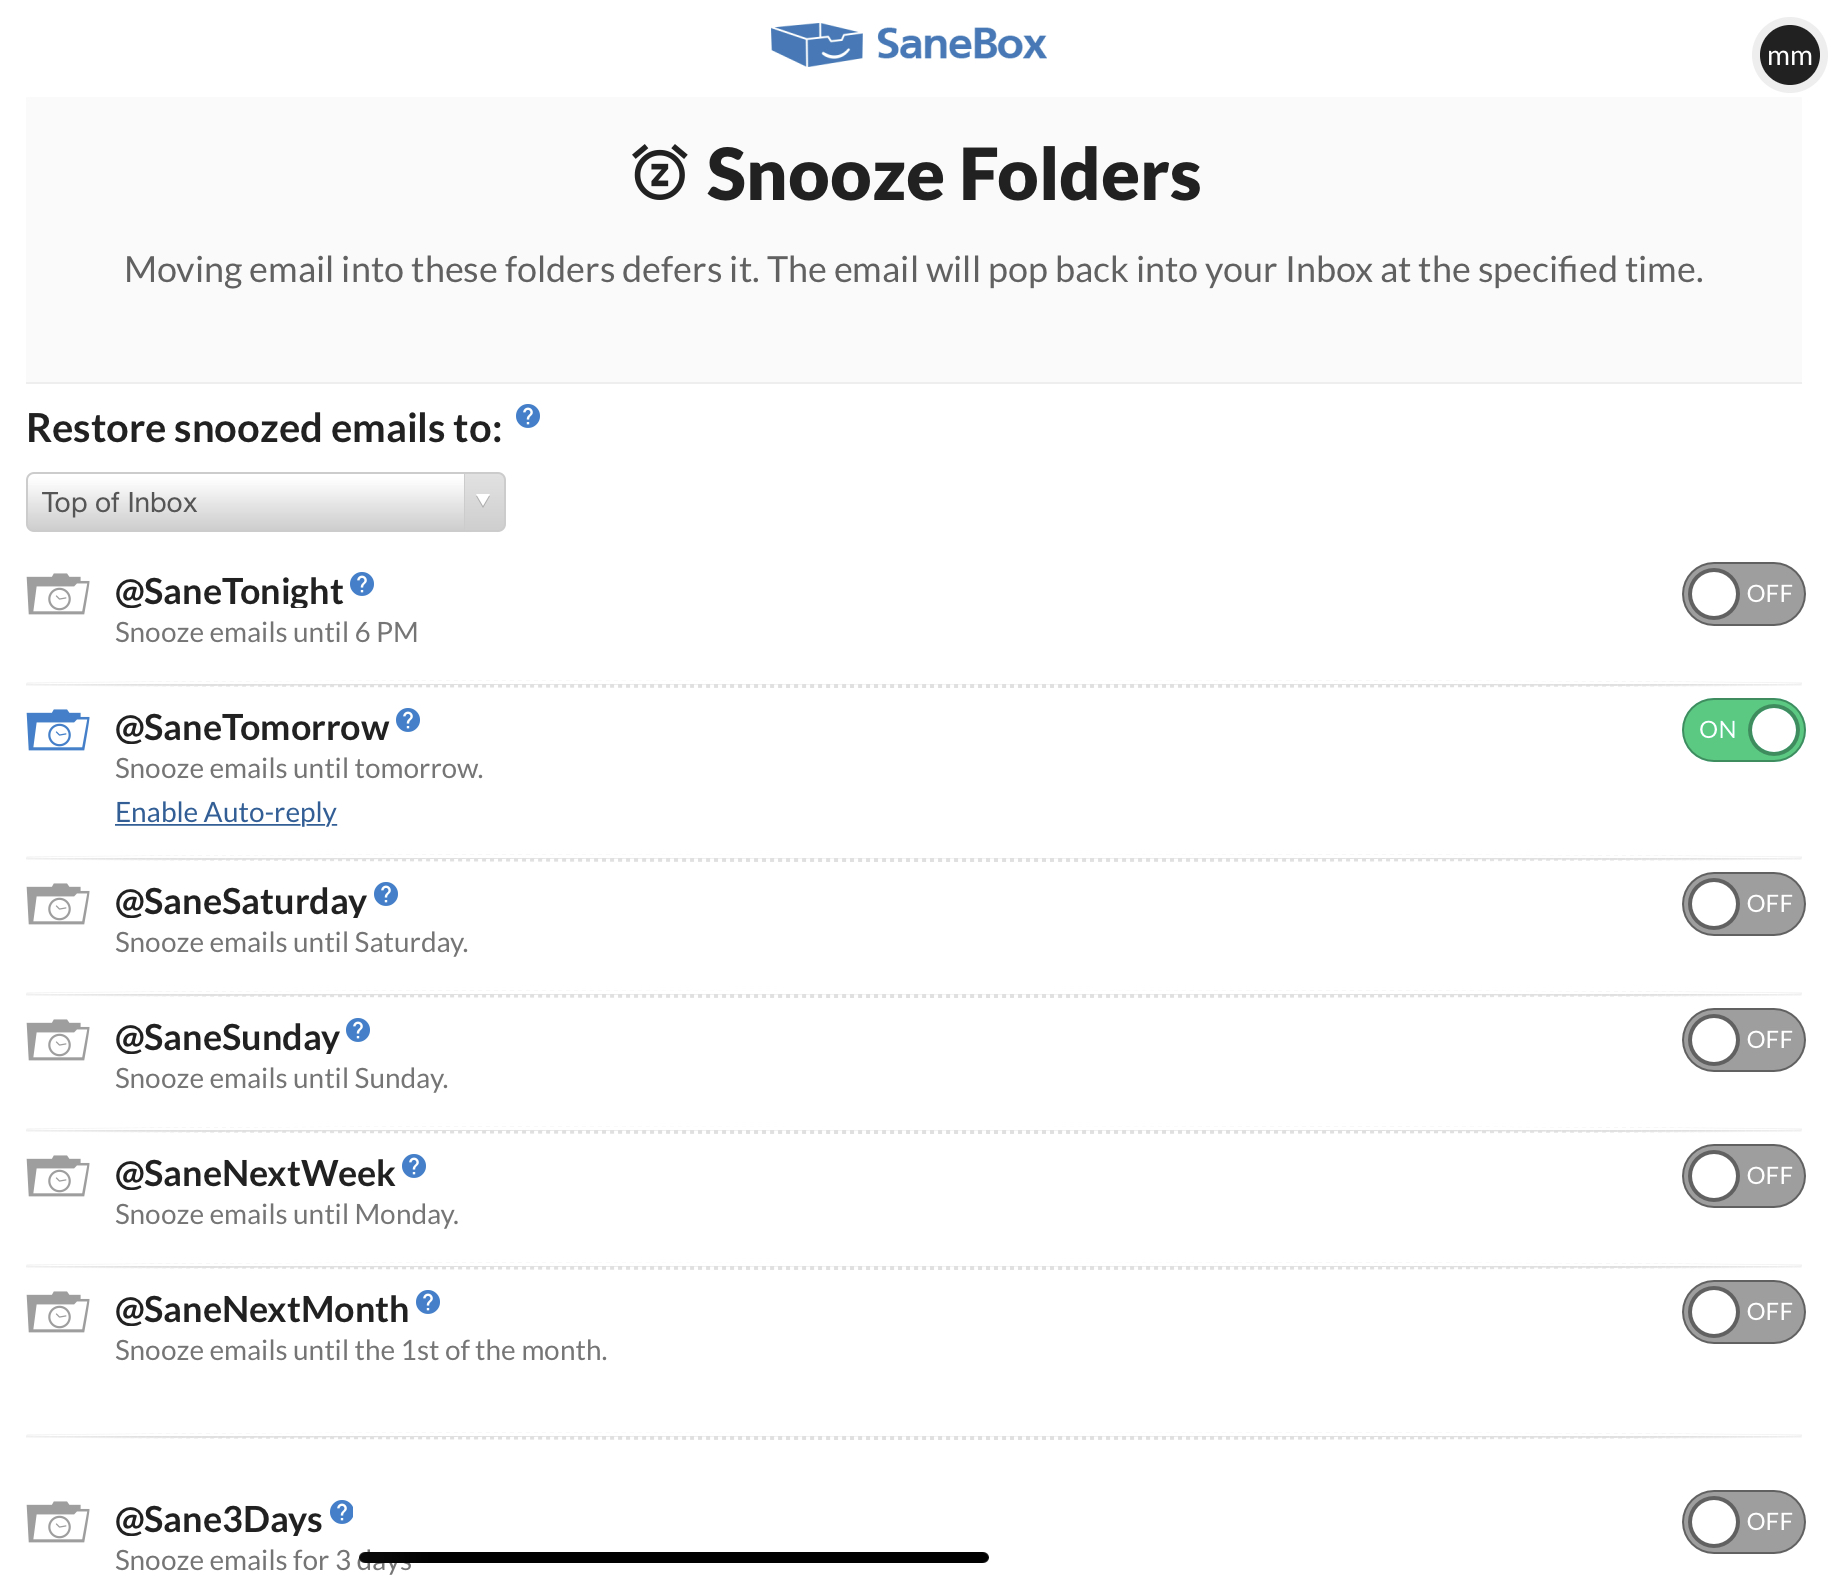Click the @SaneSunday help icon
The width and height of the screenshot is (1832, 1578).
[x=358, y=1030]
